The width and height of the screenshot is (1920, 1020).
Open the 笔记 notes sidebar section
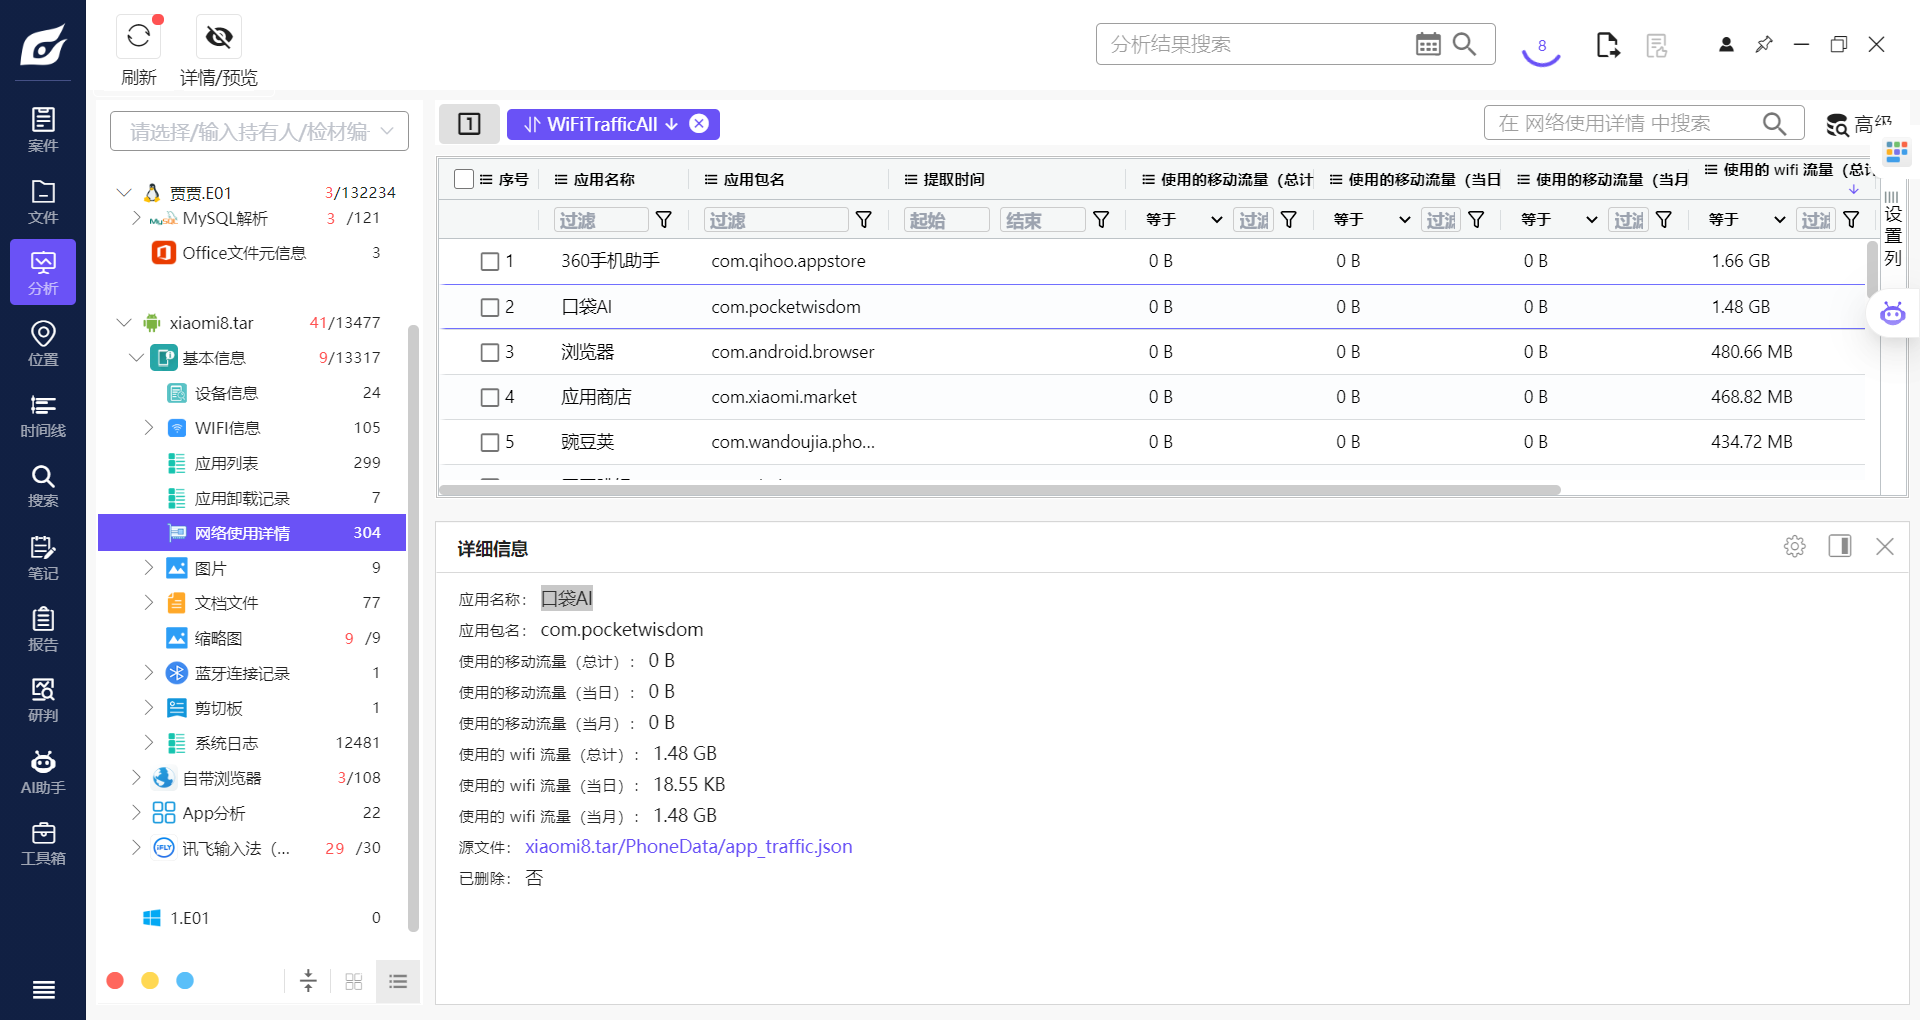point(43,558)
